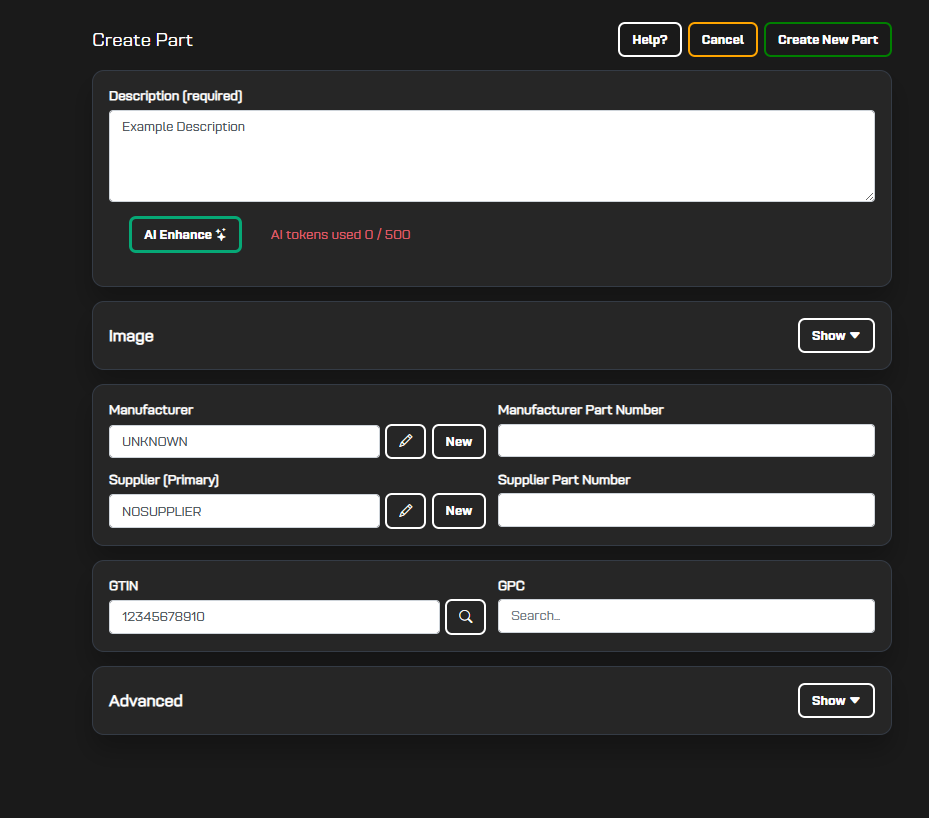
Task: Click the 'GPC' label
Action: pyautogui.click(x=511, y=586)
